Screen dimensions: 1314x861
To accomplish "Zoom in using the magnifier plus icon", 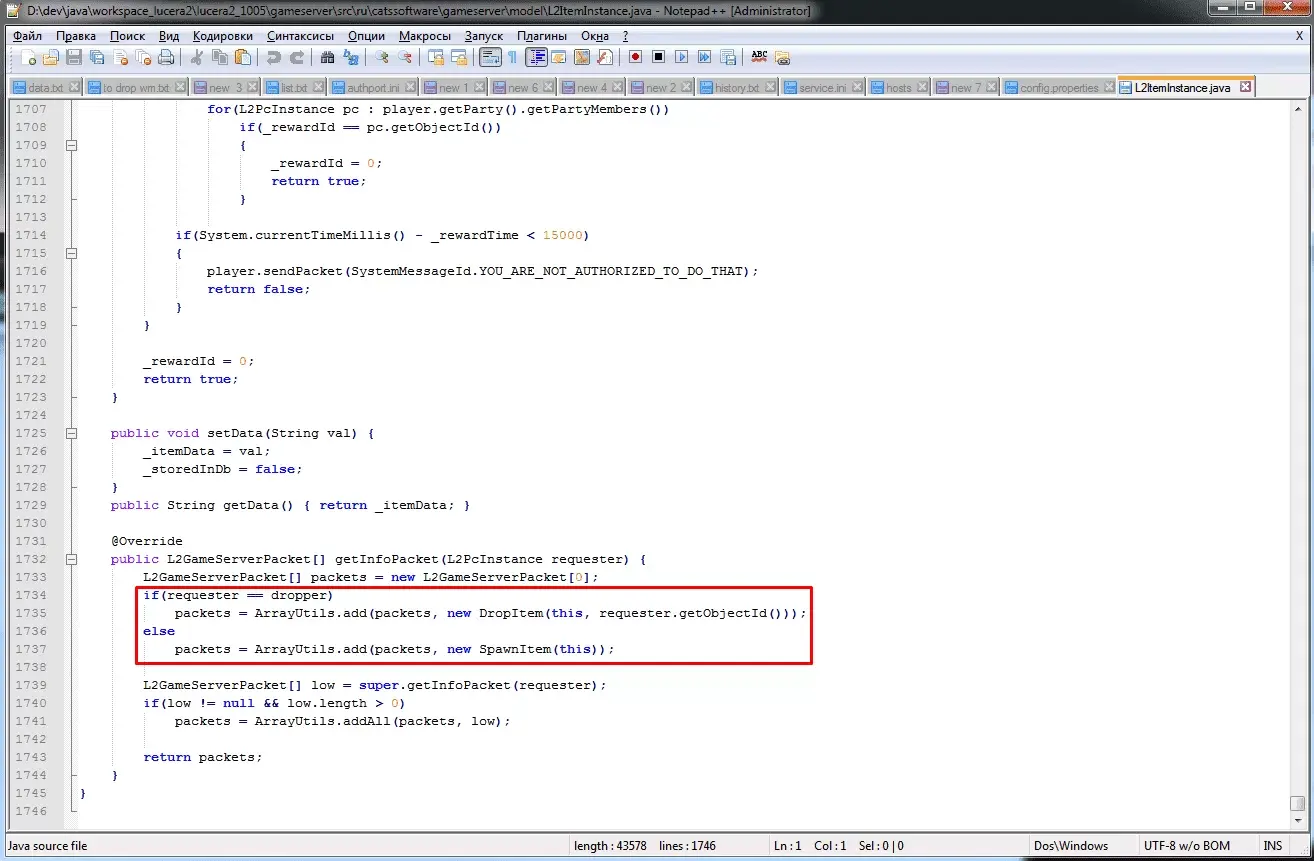I will tap(382, 57).
